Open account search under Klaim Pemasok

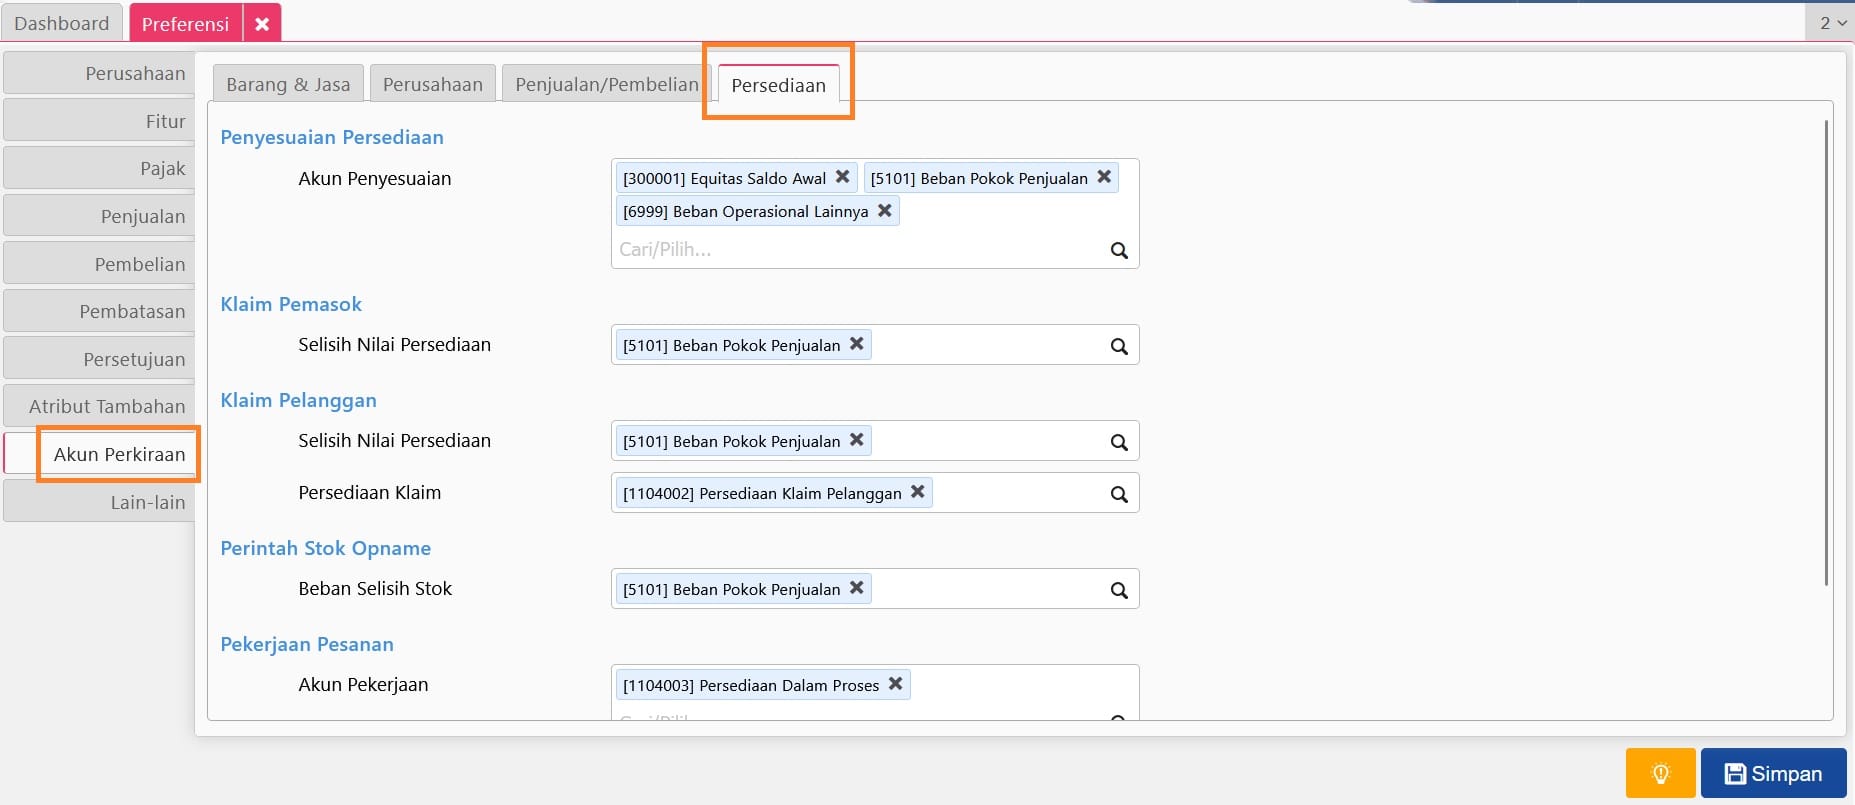pyautogui.click(x=1119, y=346)
